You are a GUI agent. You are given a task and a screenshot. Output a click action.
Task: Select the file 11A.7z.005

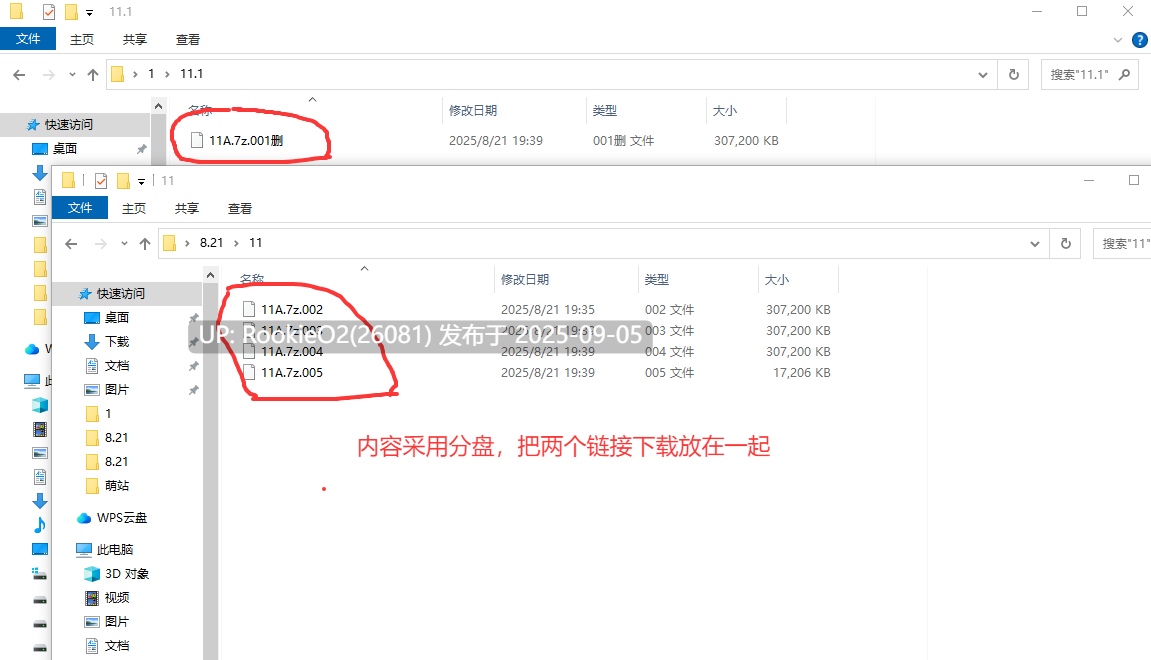tap(291, 373)
